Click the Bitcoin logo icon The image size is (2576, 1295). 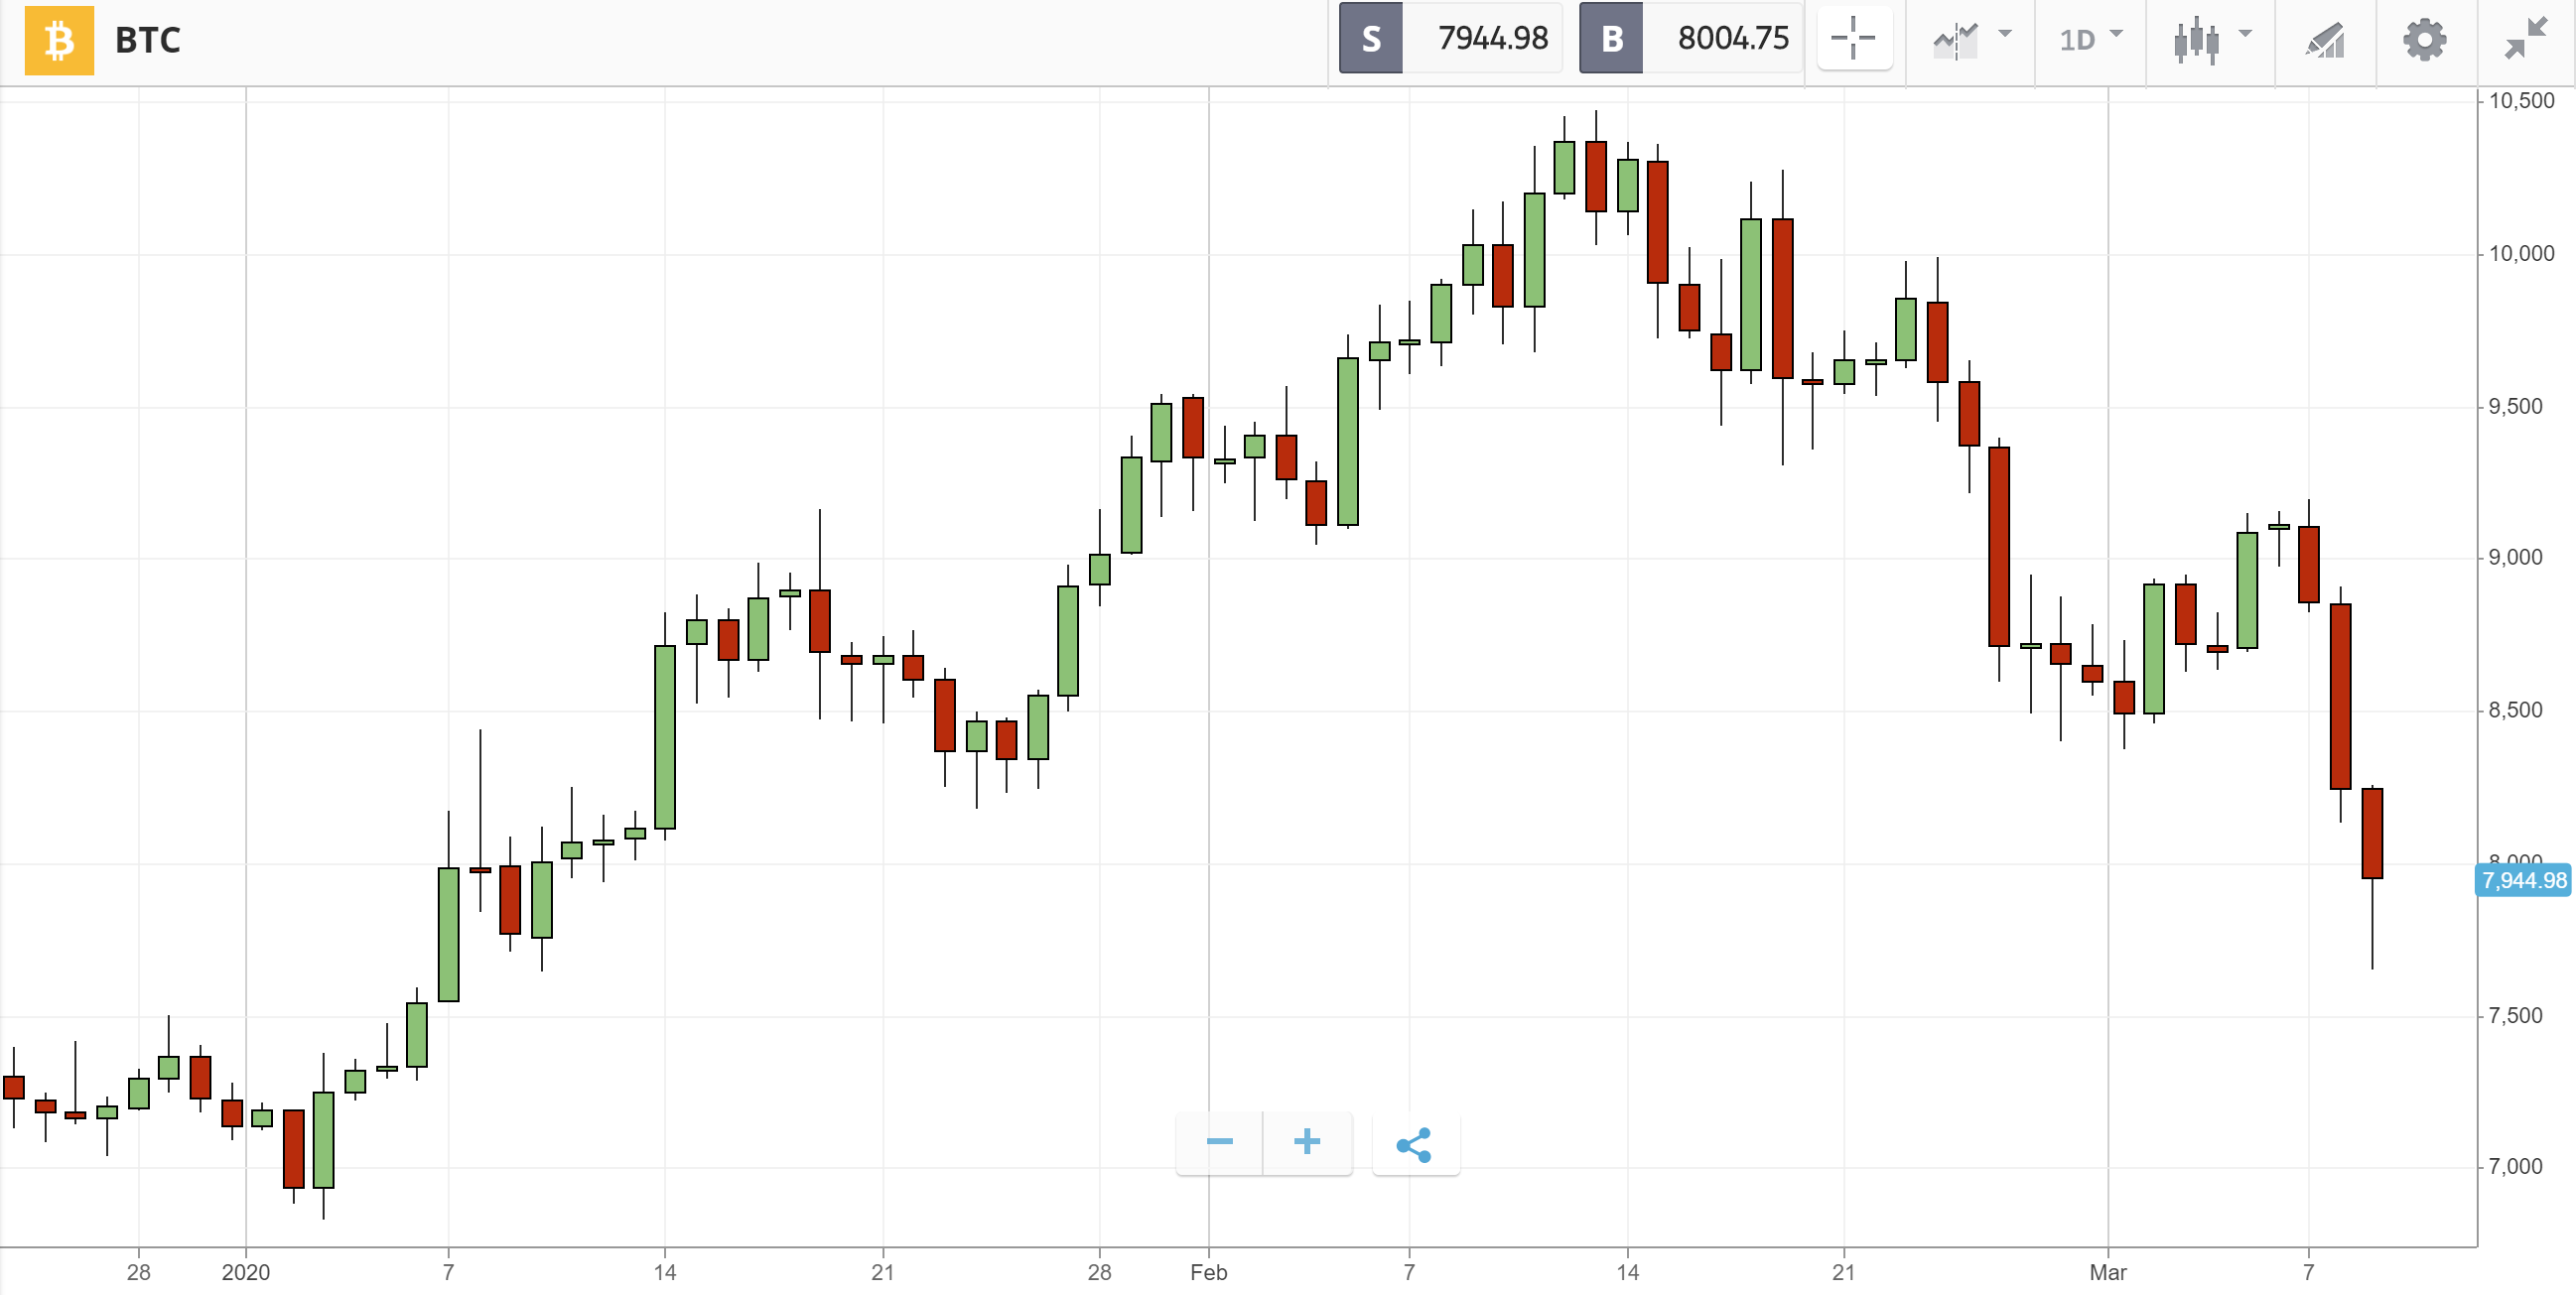(59, 40)
